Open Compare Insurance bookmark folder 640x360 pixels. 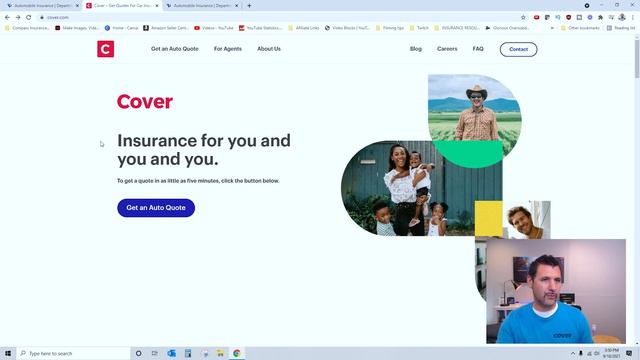(x=27, y=28)
